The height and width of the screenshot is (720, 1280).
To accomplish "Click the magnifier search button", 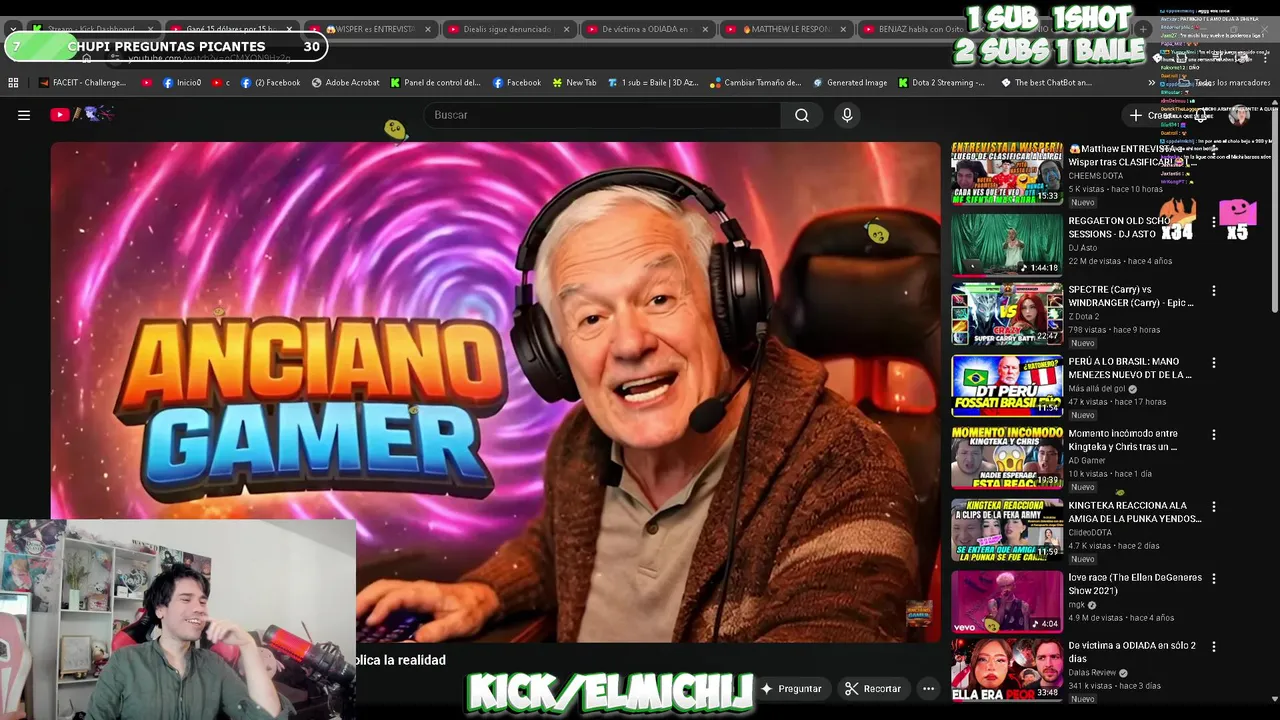I will 802,115.
